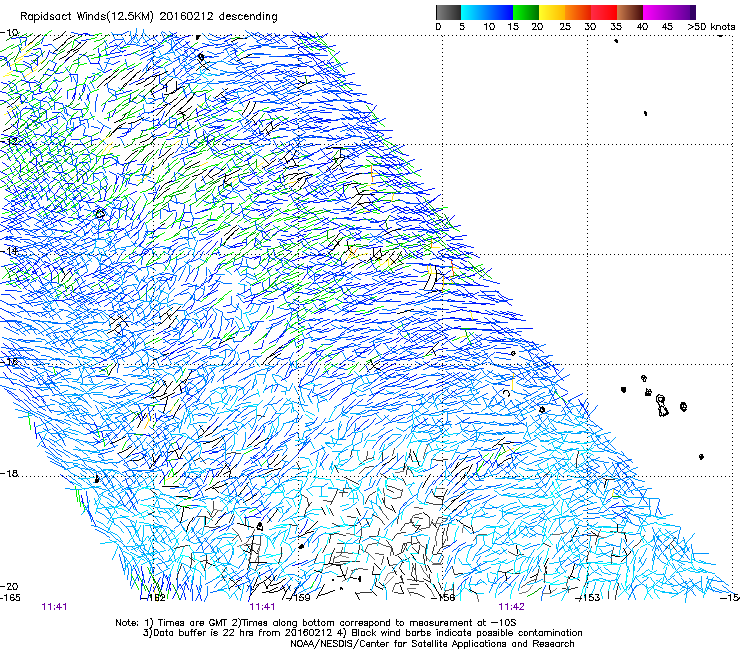Click the magenta 40–45 knots legend segment
This screenshot has width=740, height=650.
[656, 12]
